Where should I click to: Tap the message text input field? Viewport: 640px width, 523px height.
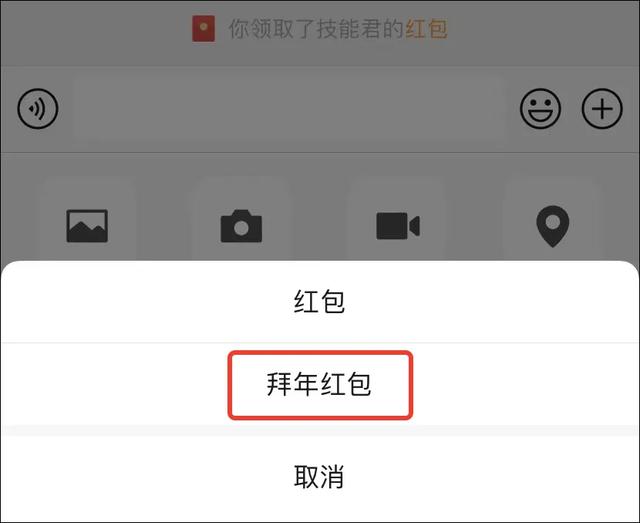click(289, 109)
